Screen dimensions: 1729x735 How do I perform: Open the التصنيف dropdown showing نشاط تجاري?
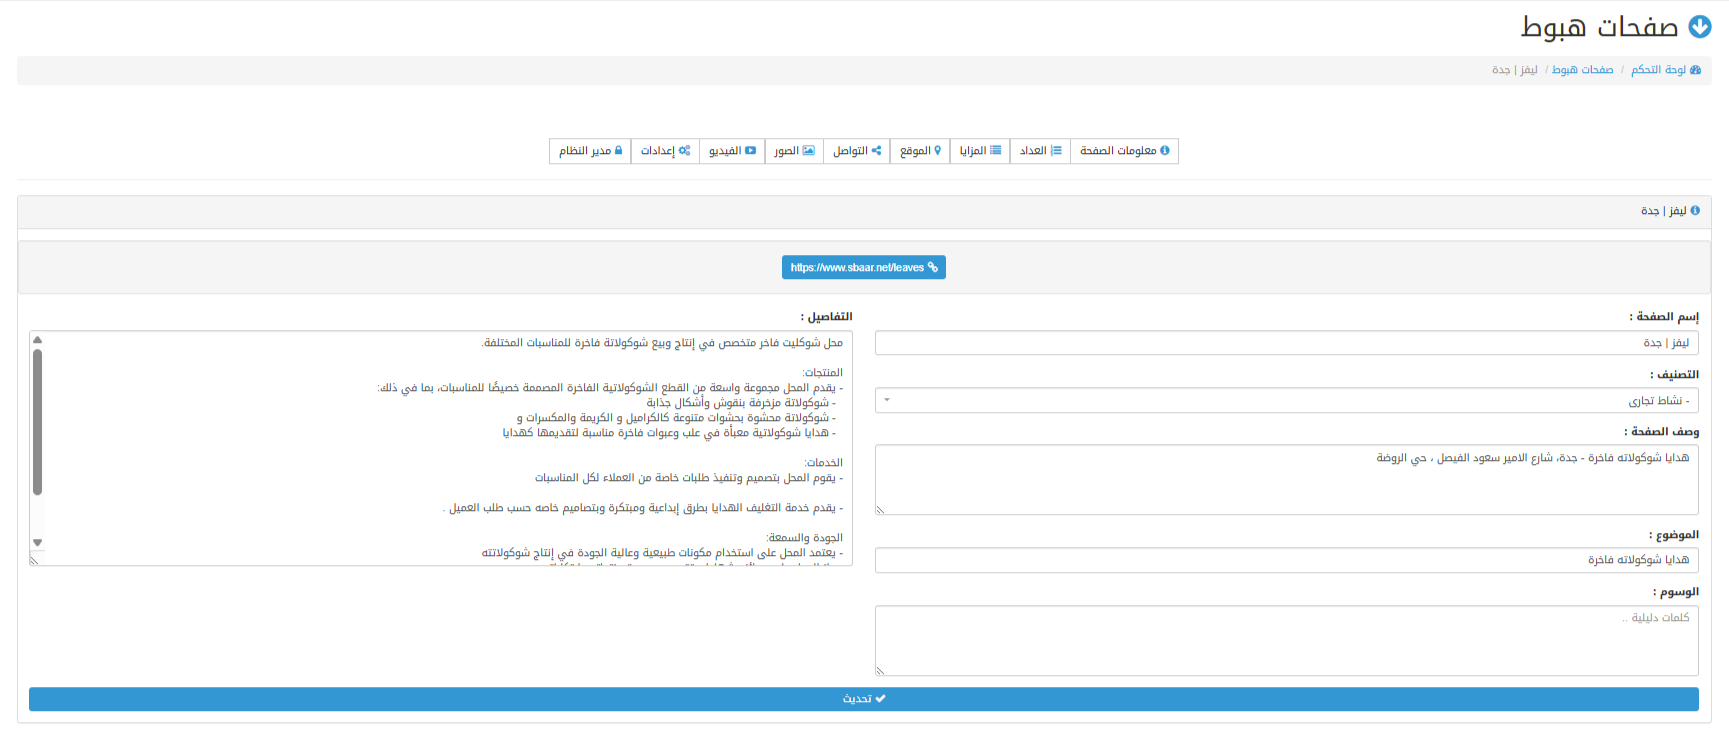[1286, 400]
